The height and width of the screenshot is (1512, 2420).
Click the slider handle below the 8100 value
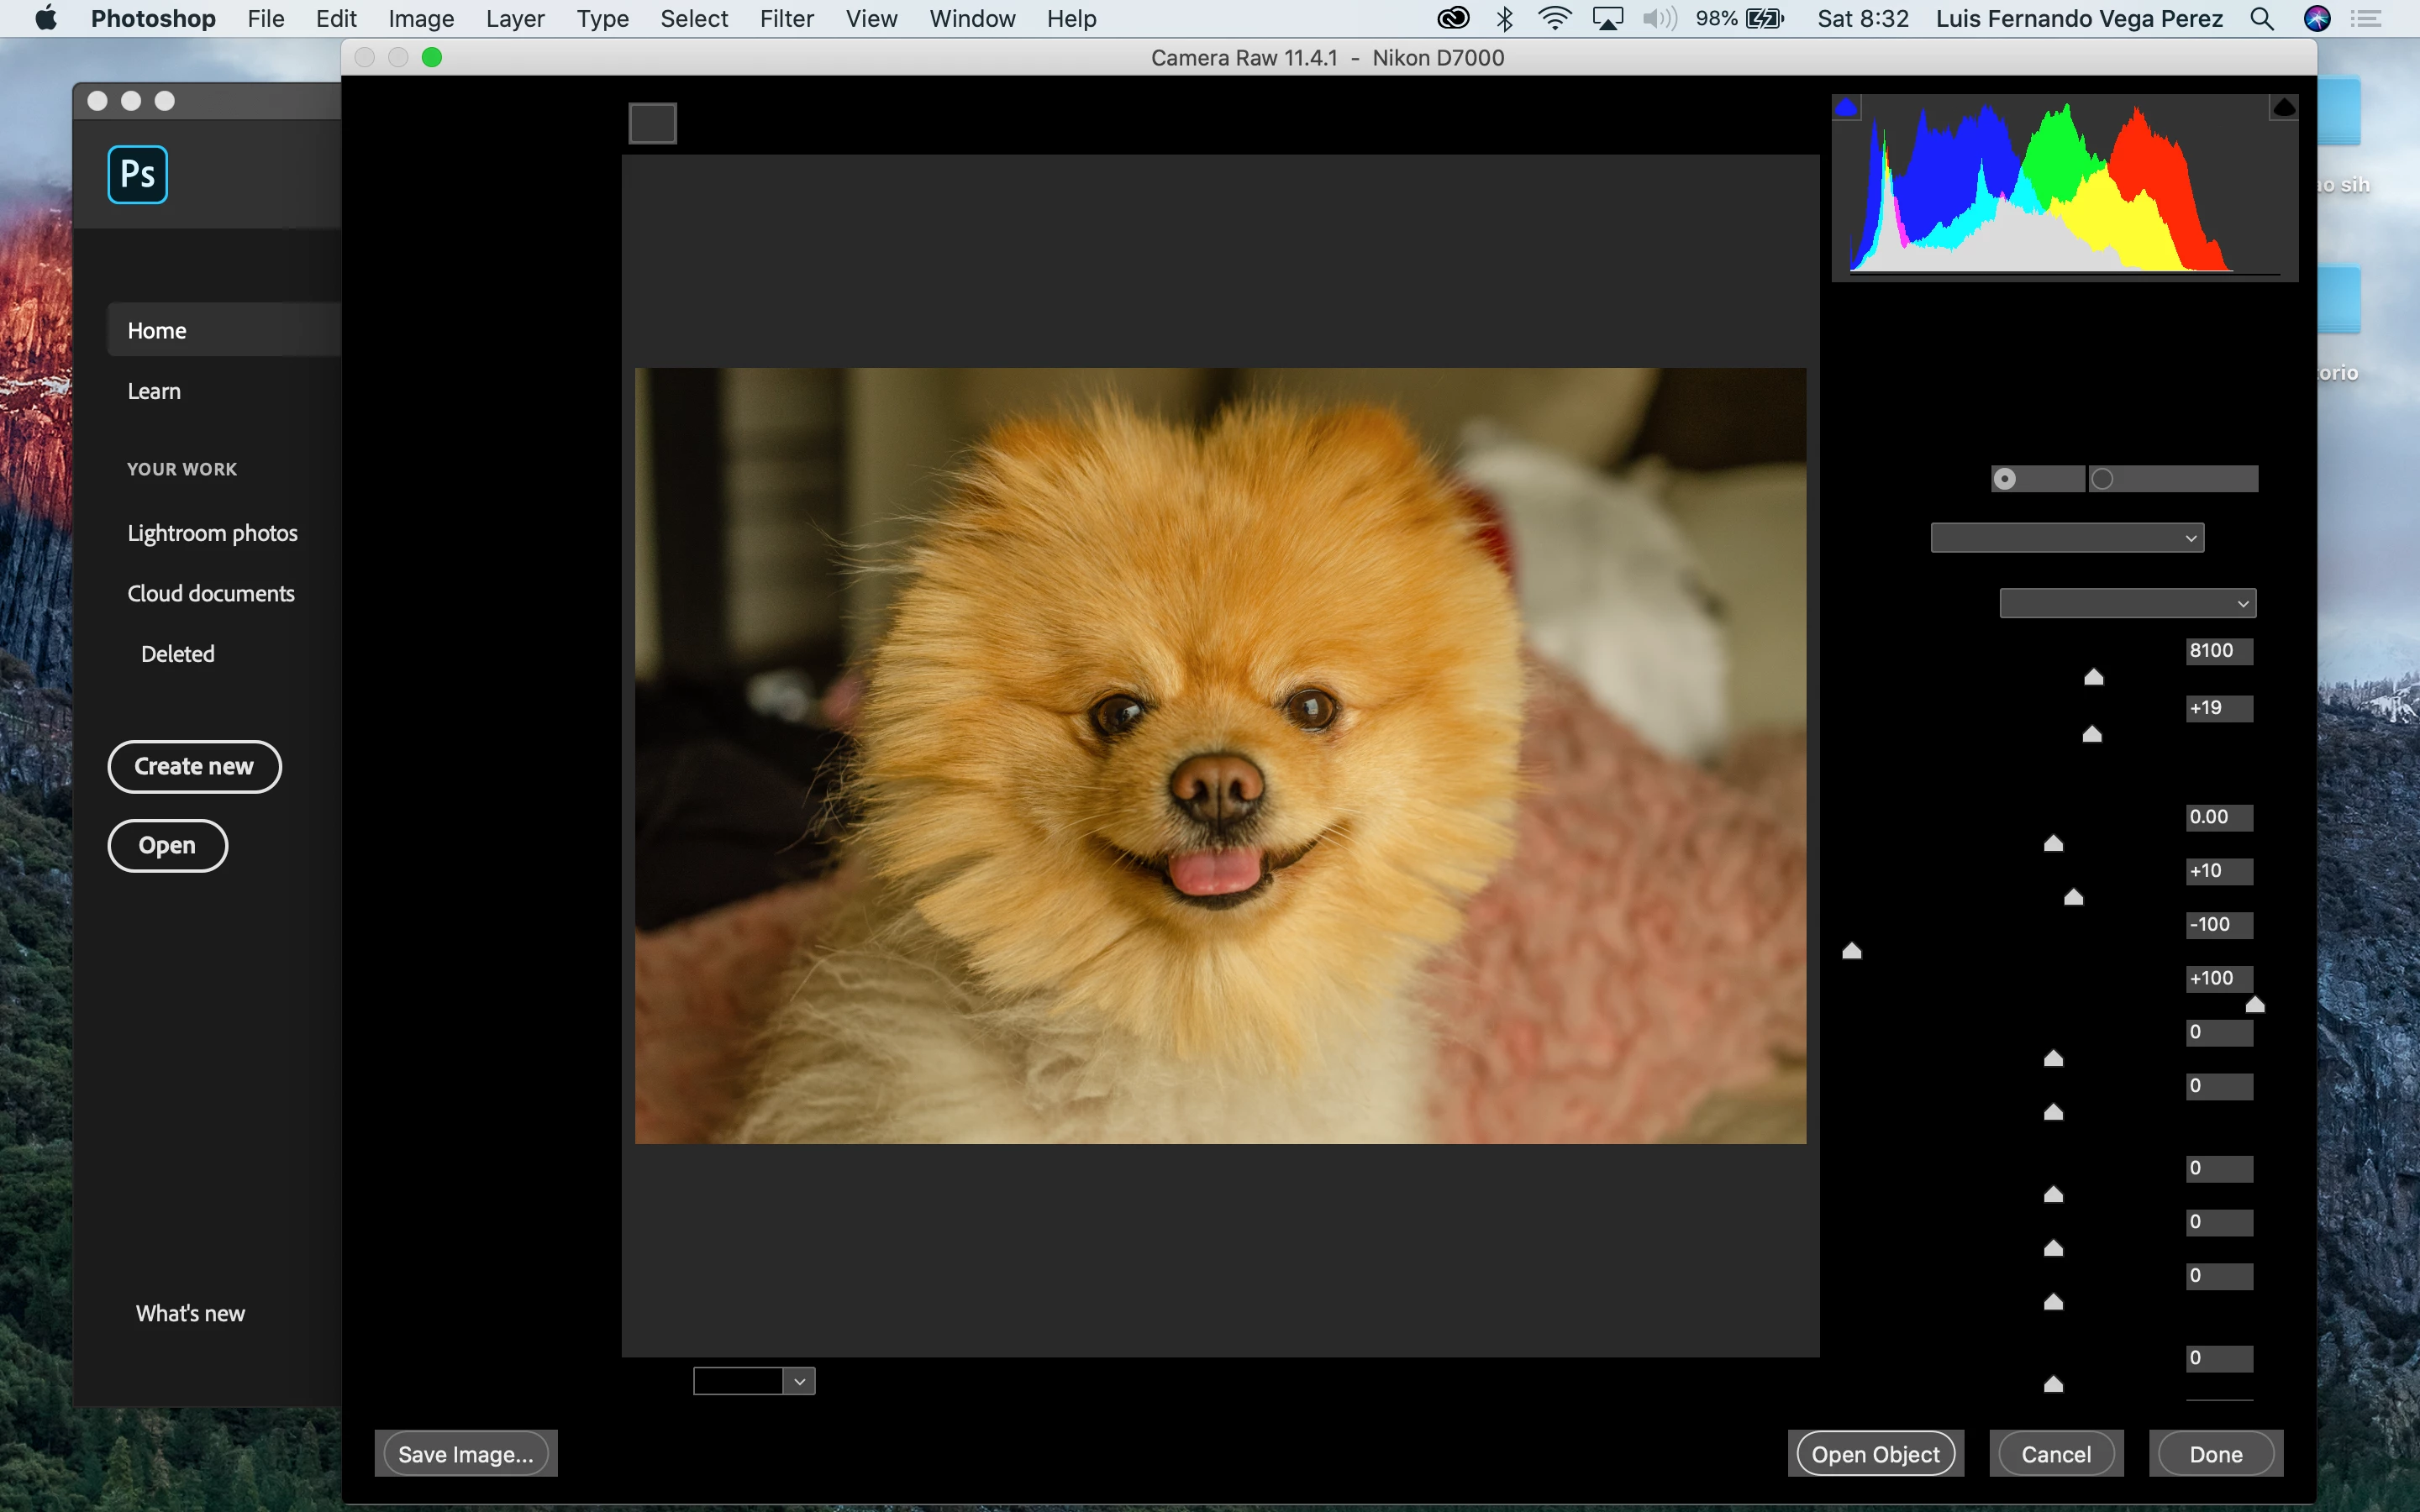point(2093,678)
